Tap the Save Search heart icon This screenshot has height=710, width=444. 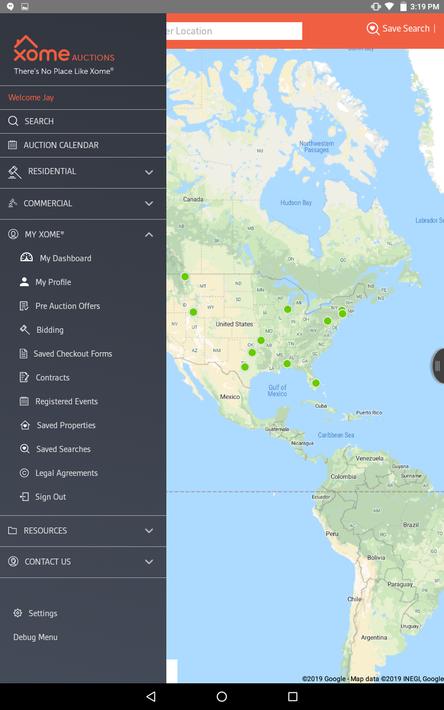[372, 29]
